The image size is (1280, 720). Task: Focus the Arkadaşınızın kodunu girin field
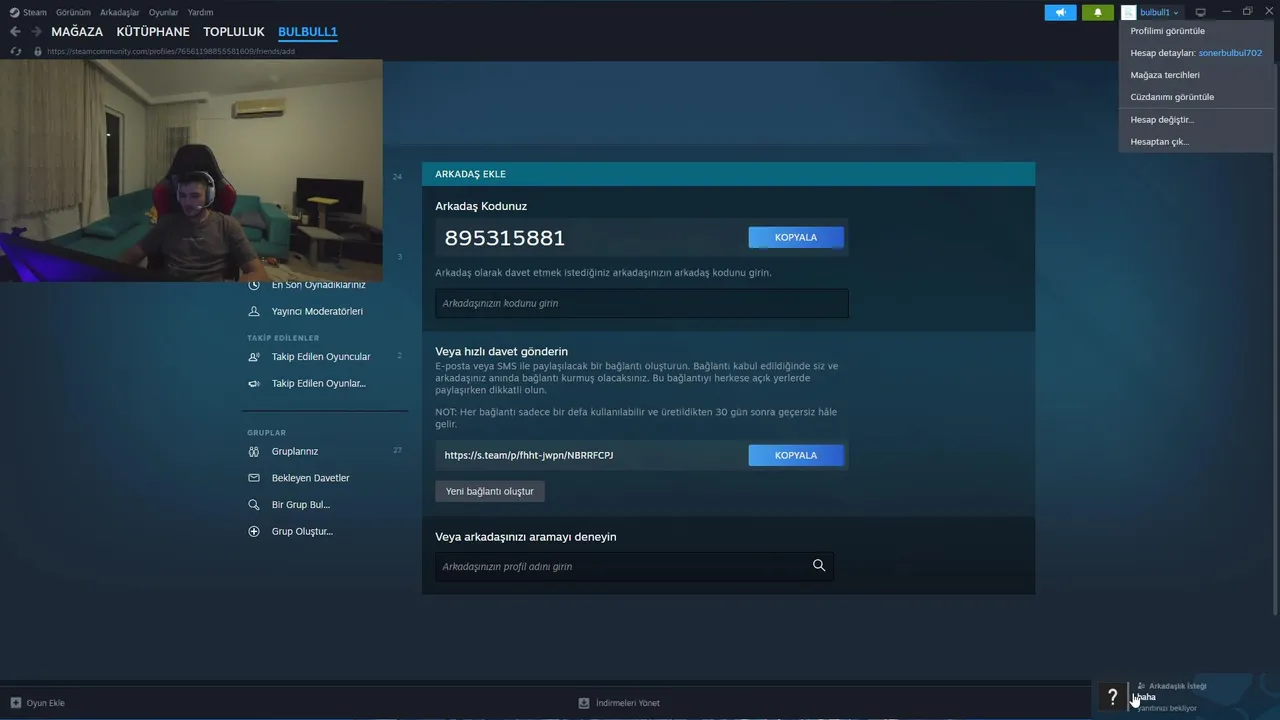tap(641, 303)
